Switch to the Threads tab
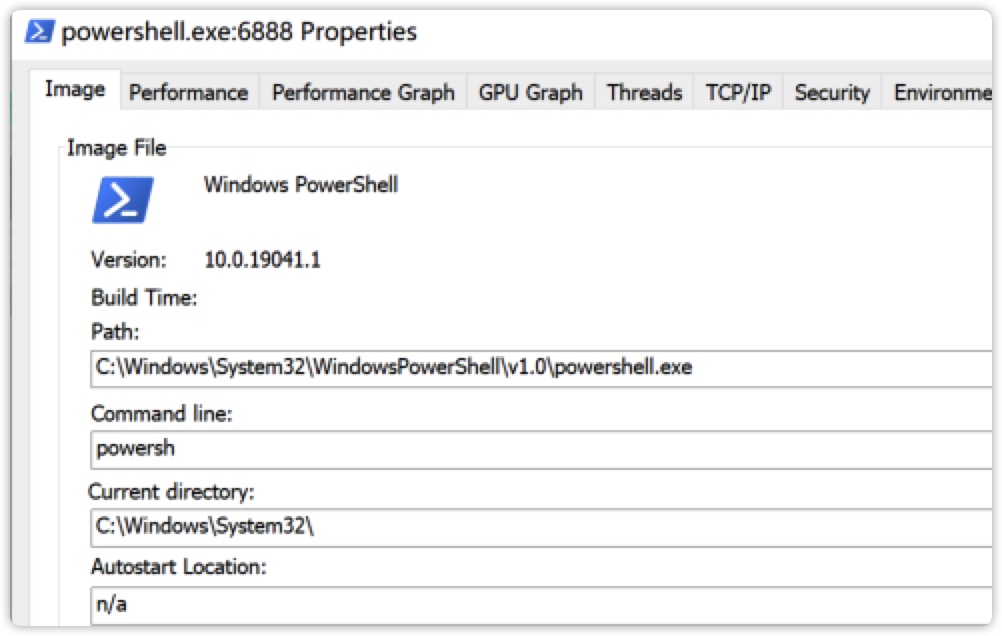Viewport: 1002px width, 636px height. click(644, 93)
